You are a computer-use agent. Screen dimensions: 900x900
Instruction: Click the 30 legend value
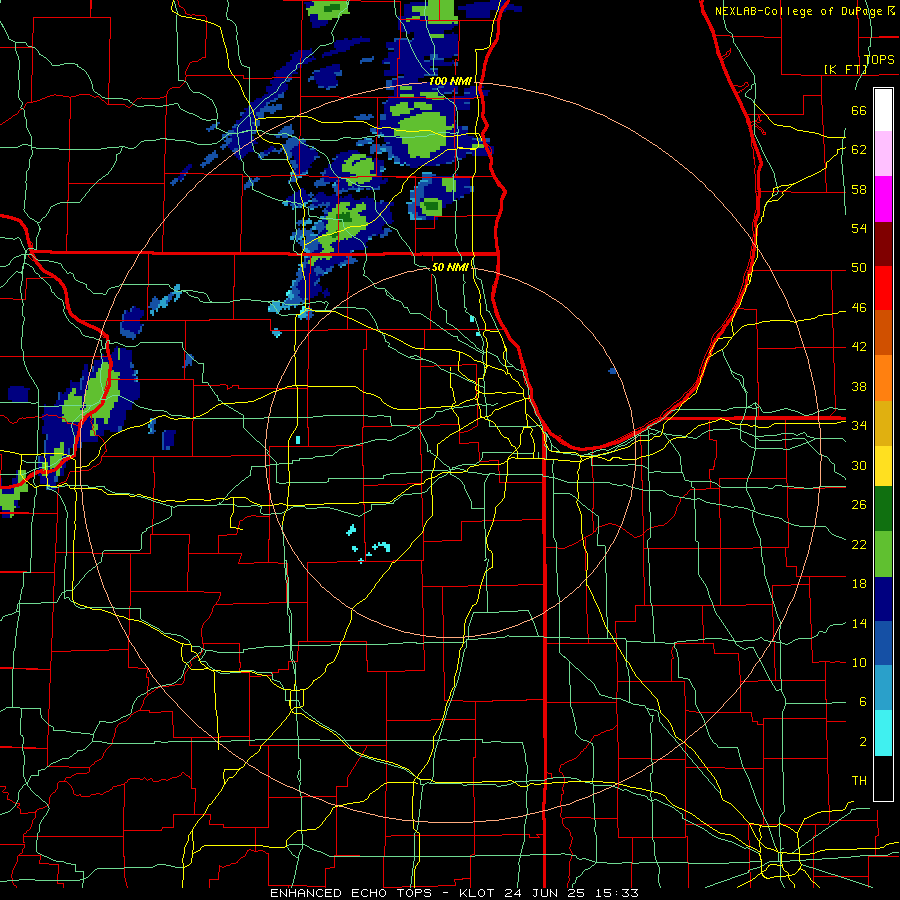[859, 465]
